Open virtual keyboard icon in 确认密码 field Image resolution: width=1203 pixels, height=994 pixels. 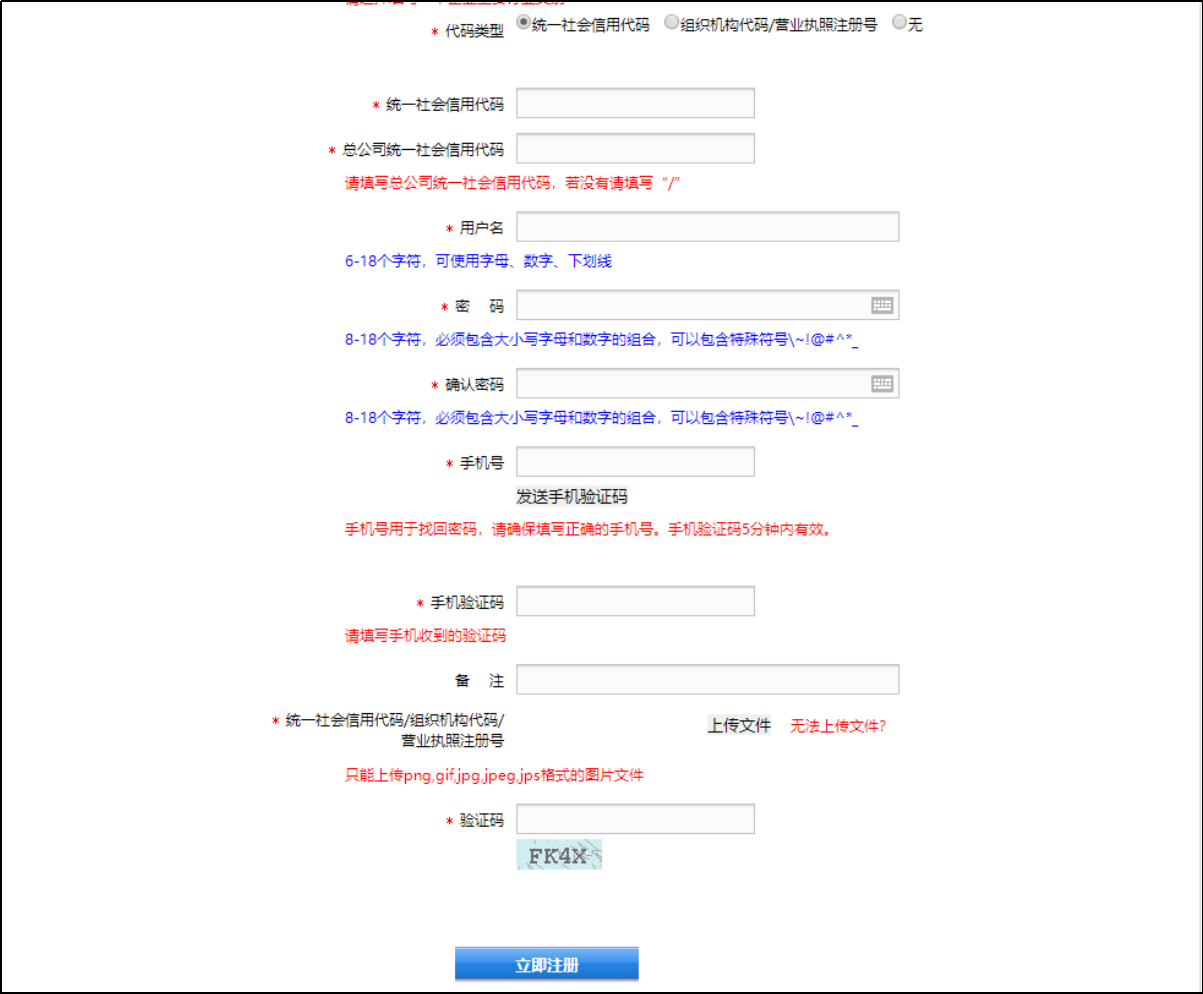(882, 383)
